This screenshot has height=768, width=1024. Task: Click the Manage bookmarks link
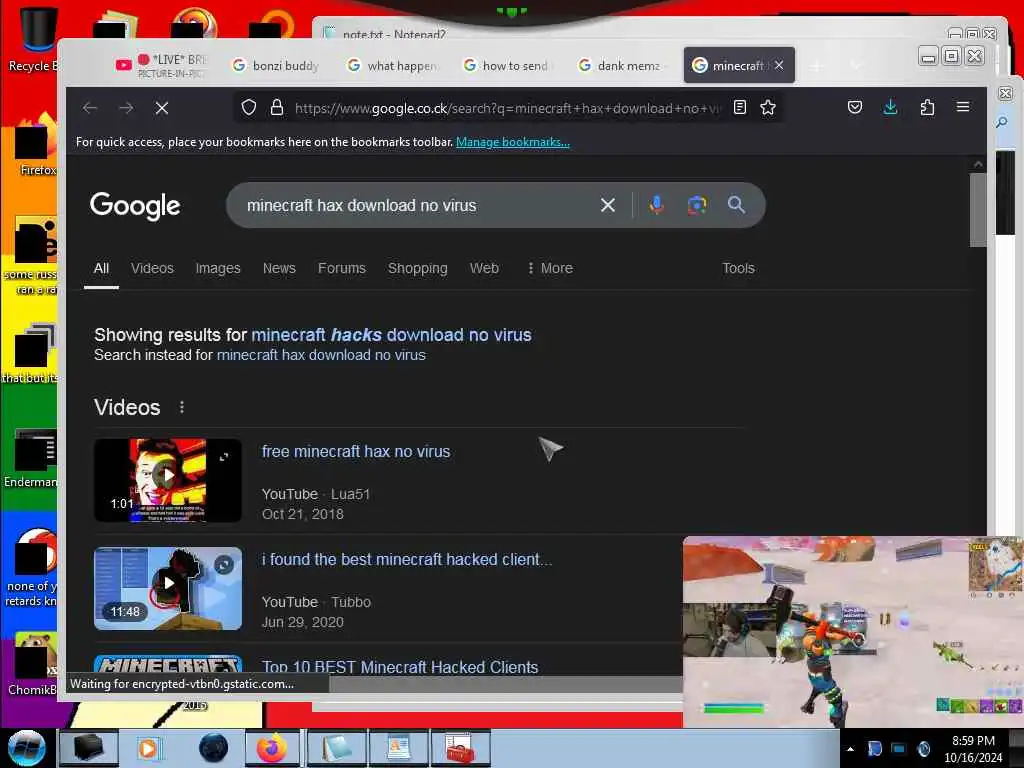(513, 142)
